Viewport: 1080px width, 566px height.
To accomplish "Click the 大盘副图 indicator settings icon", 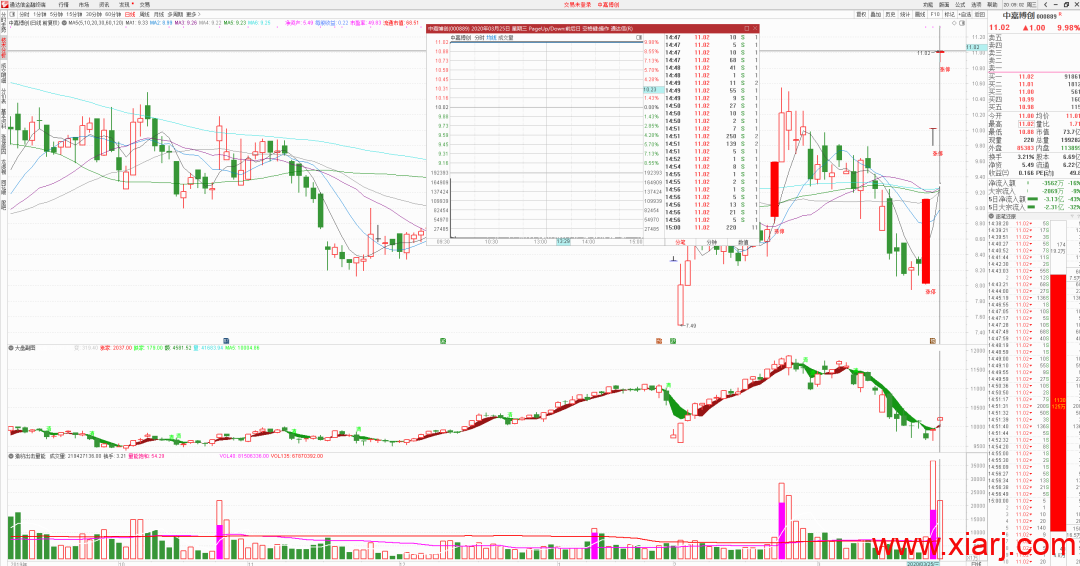I will tap(11, 348).
